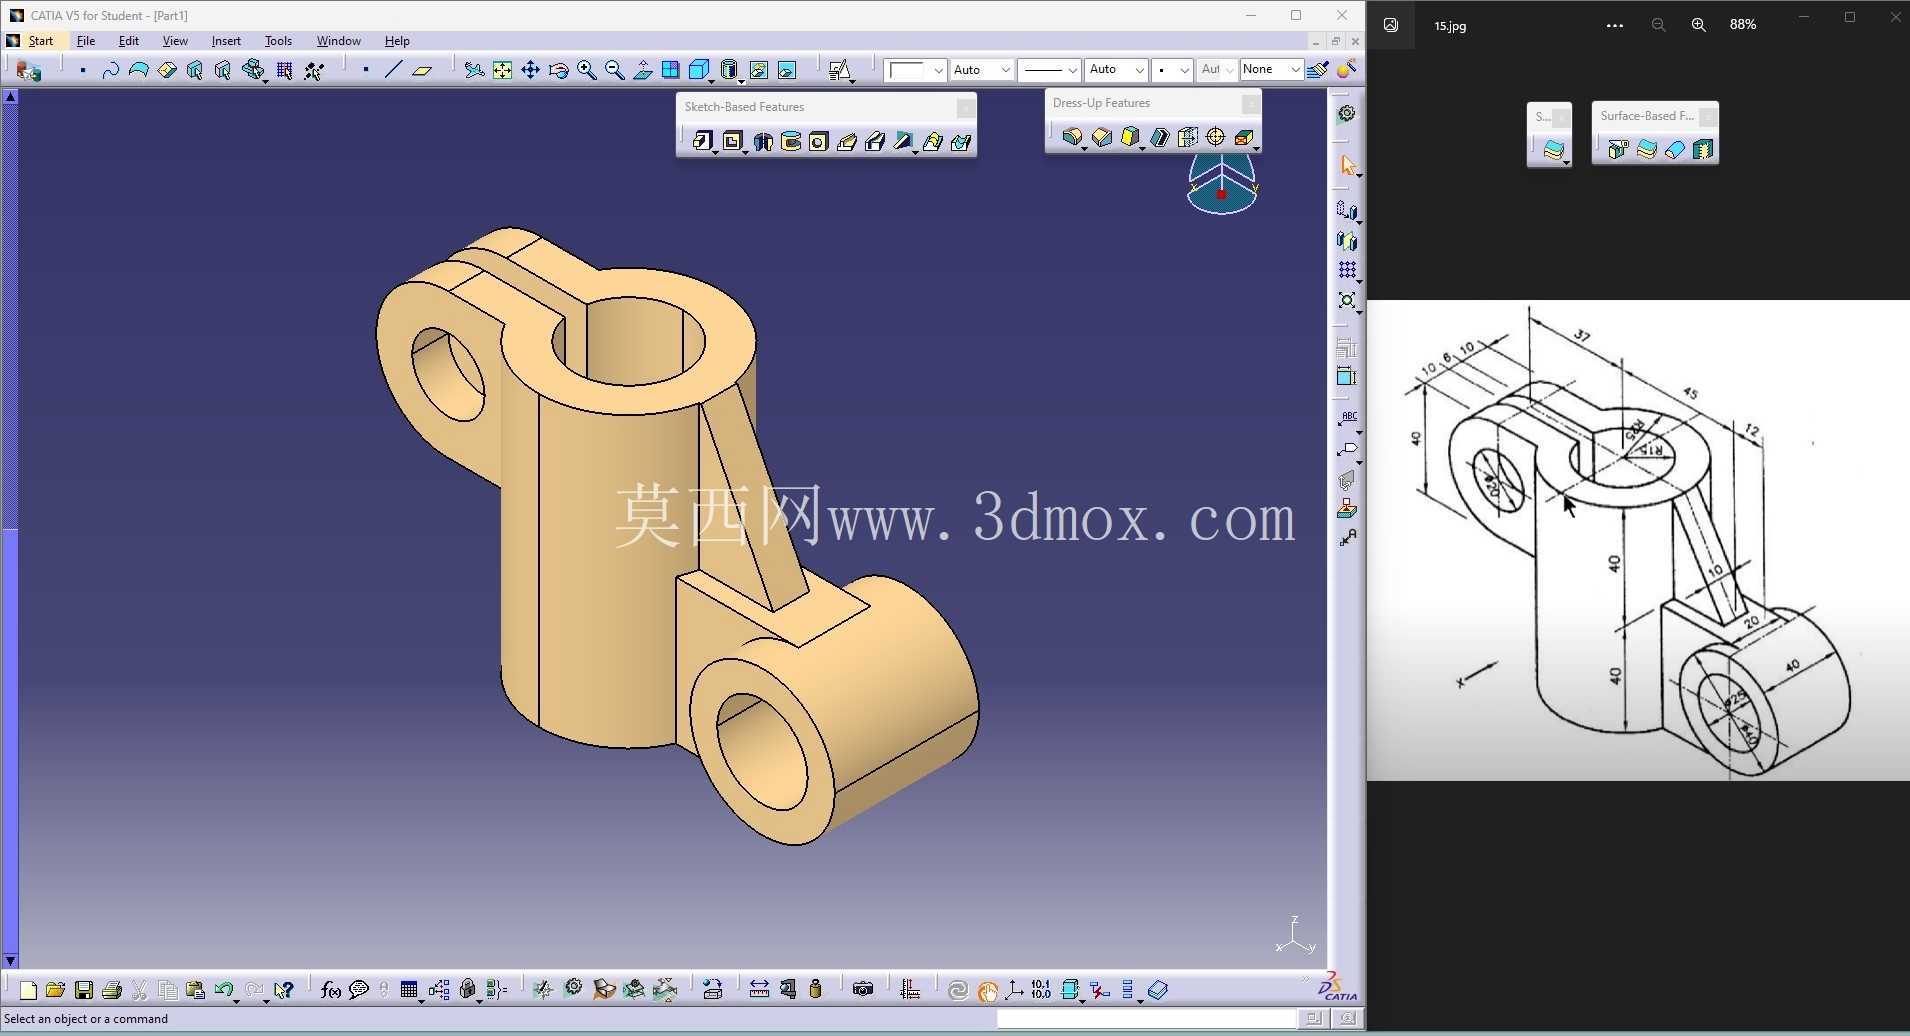This screenshot has width=1910, height=1036.
Task: Select the Thickness tool in Dress-Up Features
Action: pos(1188,137)
